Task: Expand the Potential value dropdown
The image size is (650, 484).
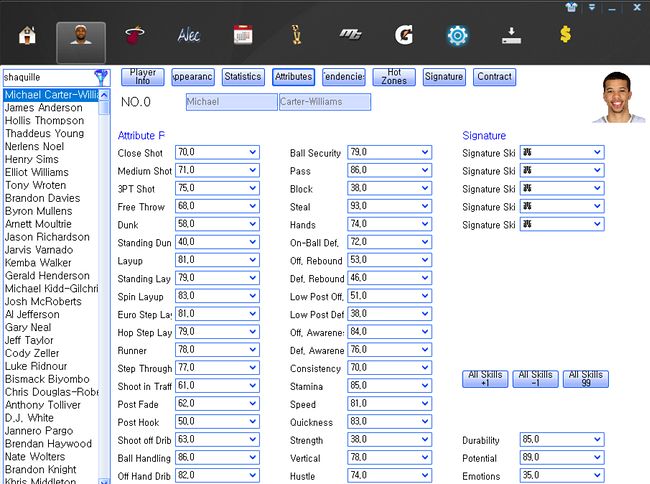Action: [x=597, y=458]
